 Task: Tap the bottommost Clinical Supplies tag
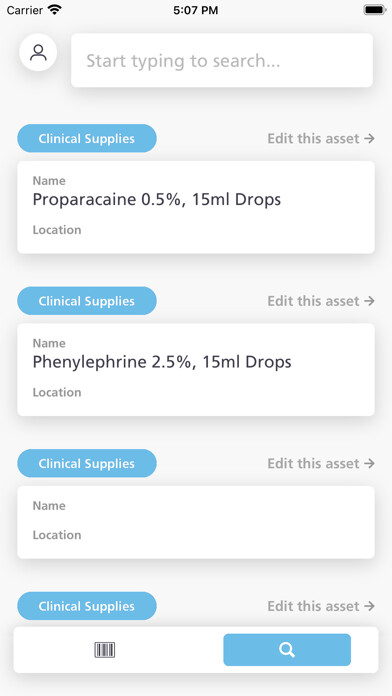[87, 606]
